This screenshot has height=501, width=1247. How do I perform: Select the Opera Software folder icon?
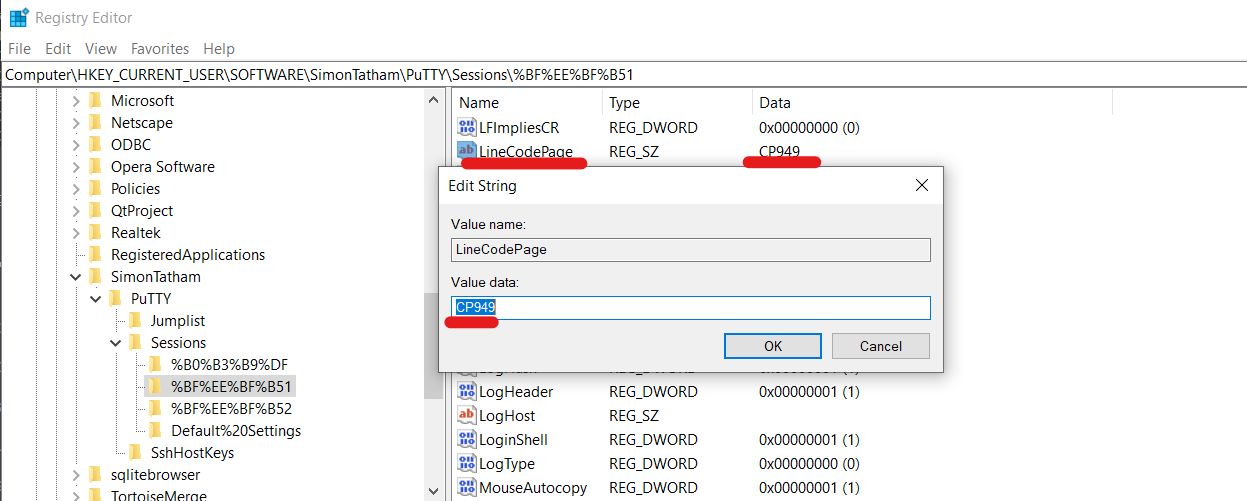coord(96,167)
